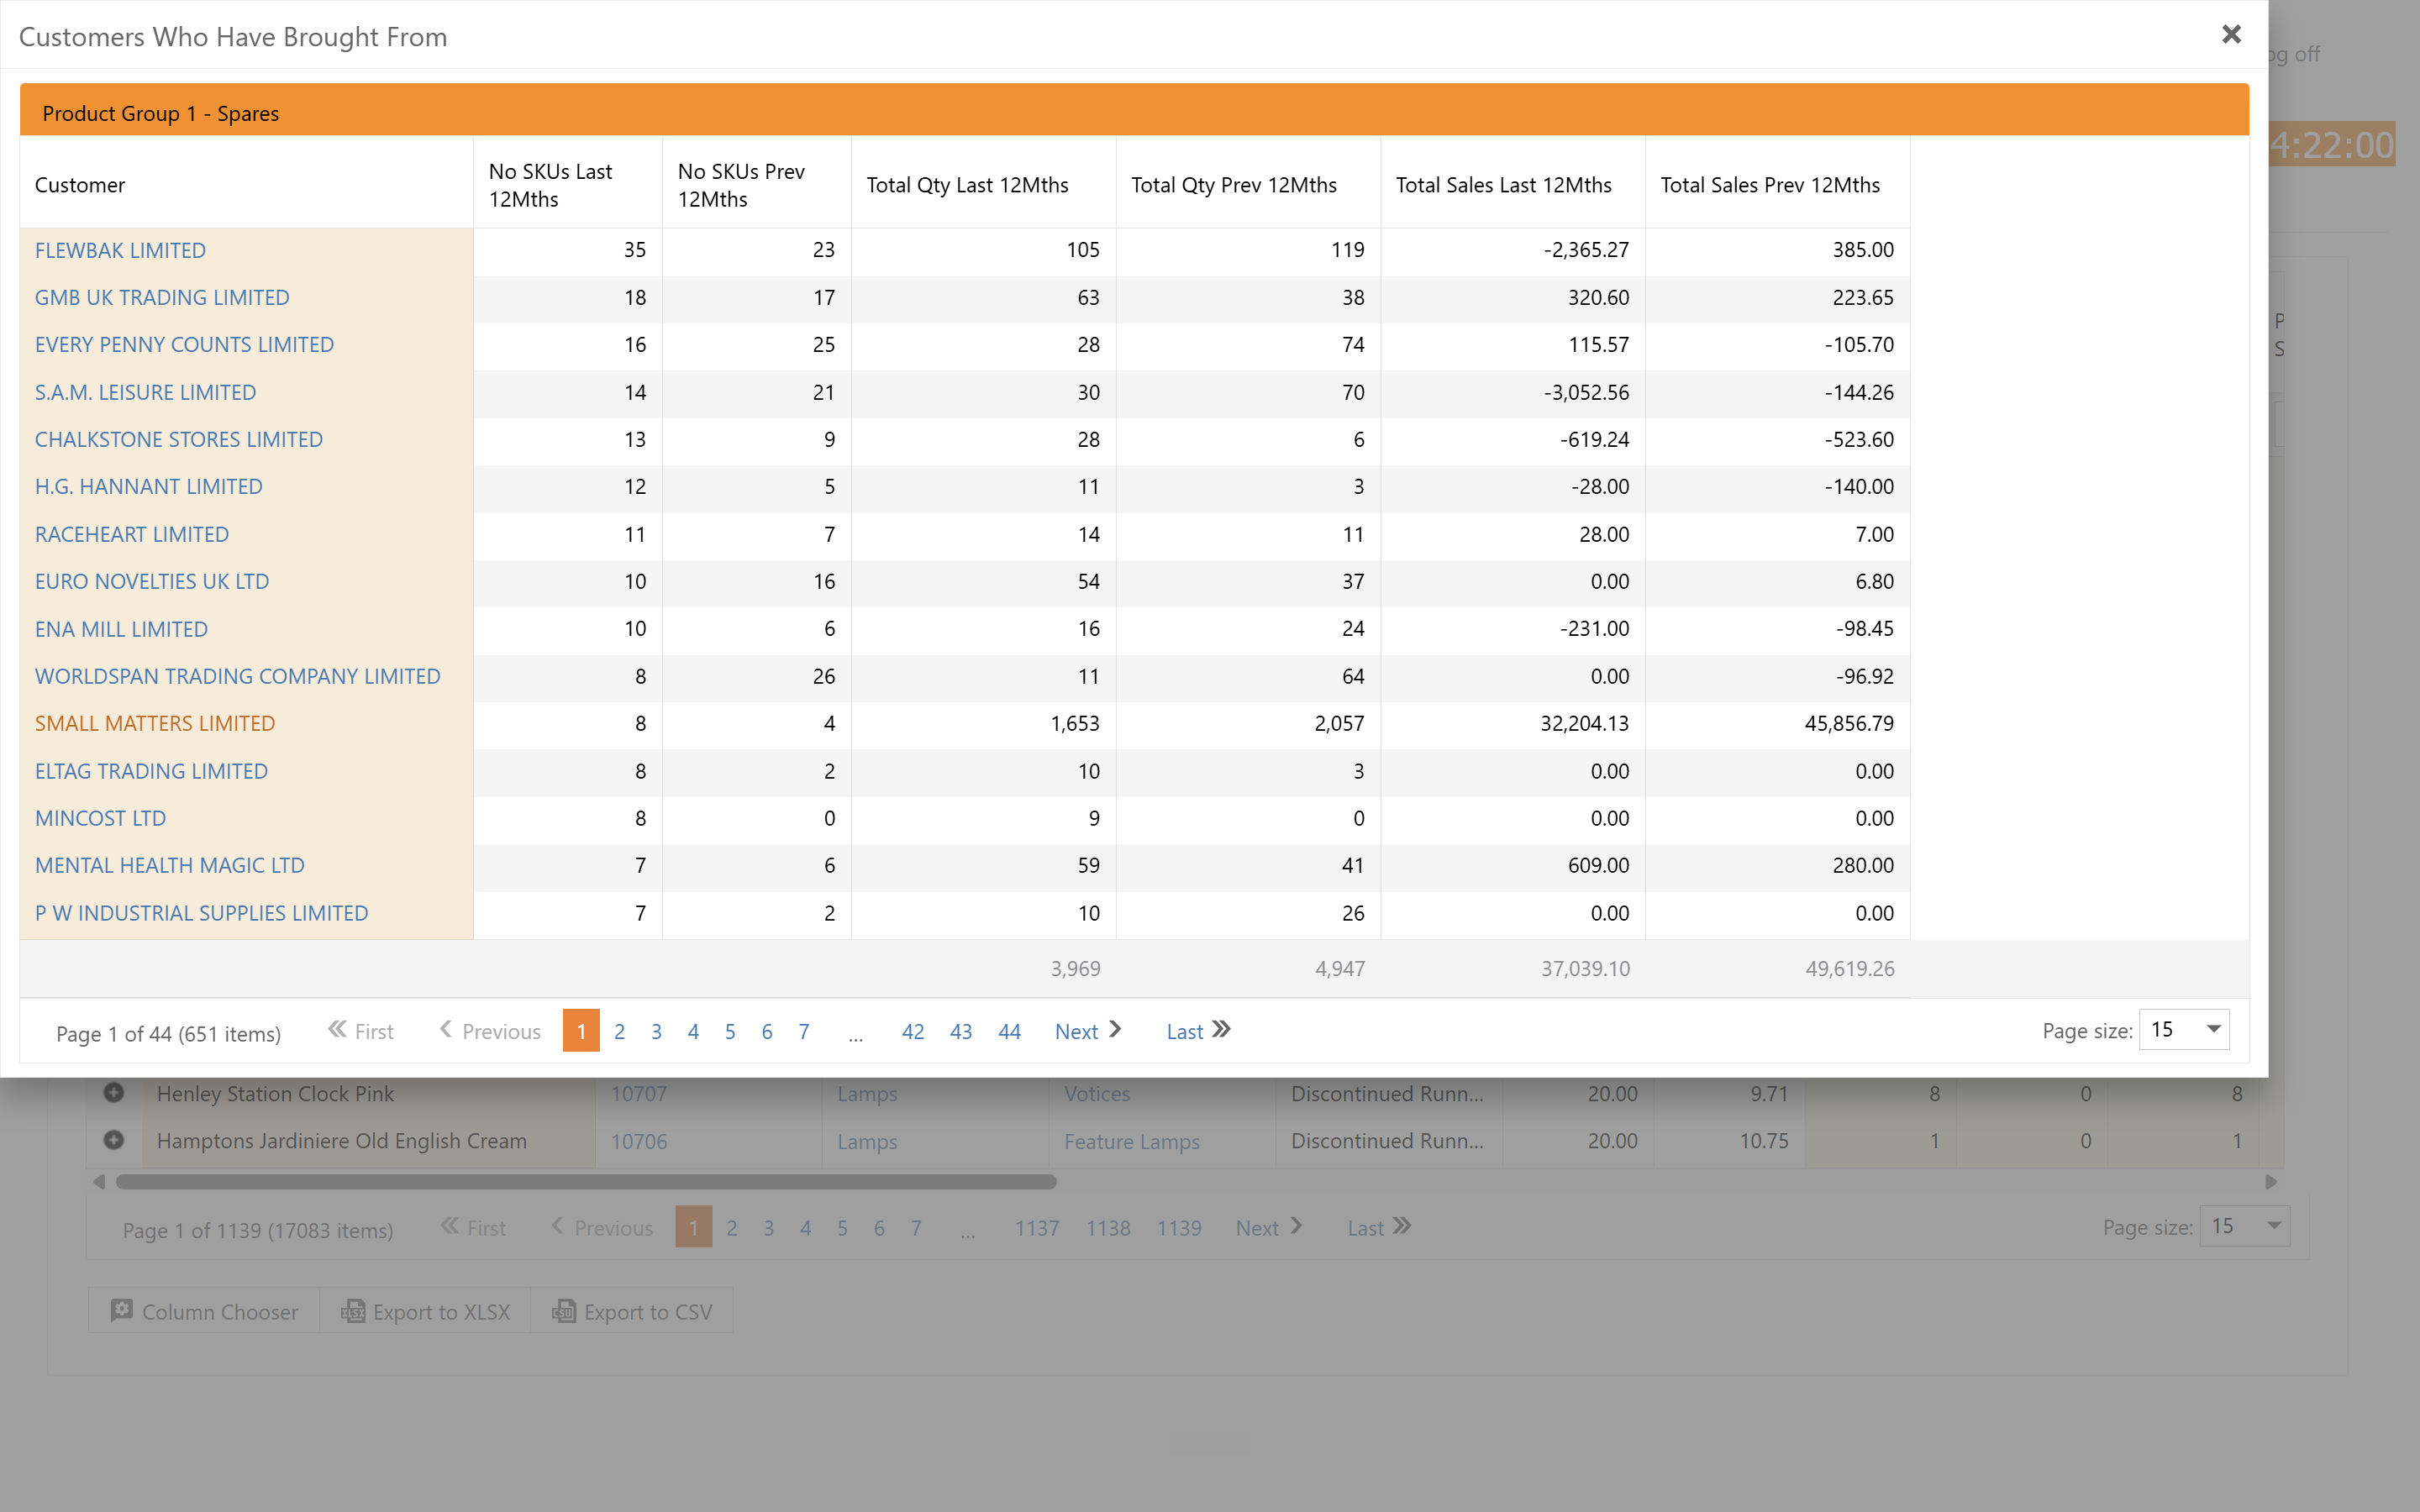Go to page 1137 in background pager

click(x=1037, y=1228)
